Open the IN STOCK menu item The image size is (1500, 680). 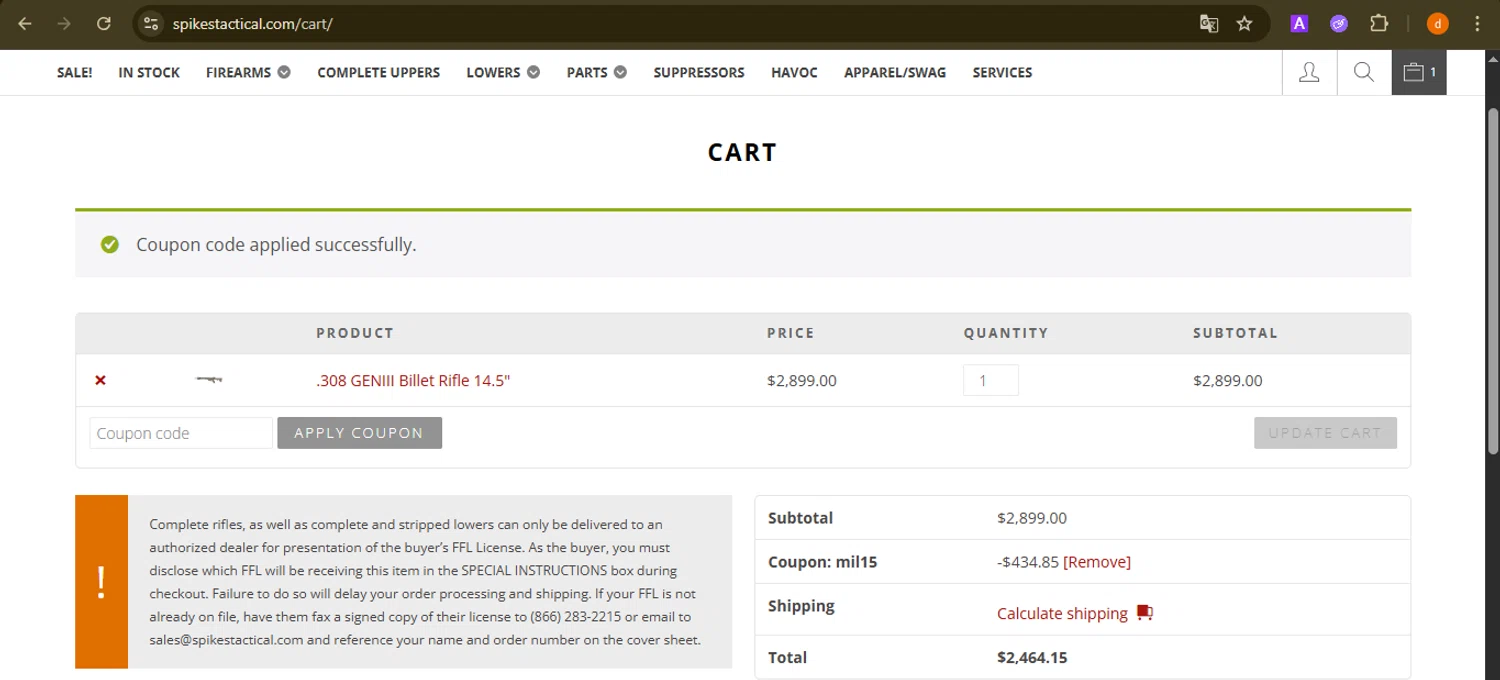click(x=149, y=72)
